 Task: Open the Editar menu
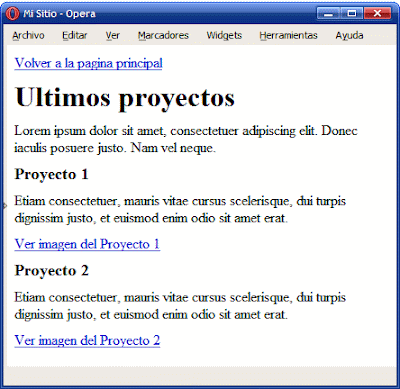click(75, 35)
